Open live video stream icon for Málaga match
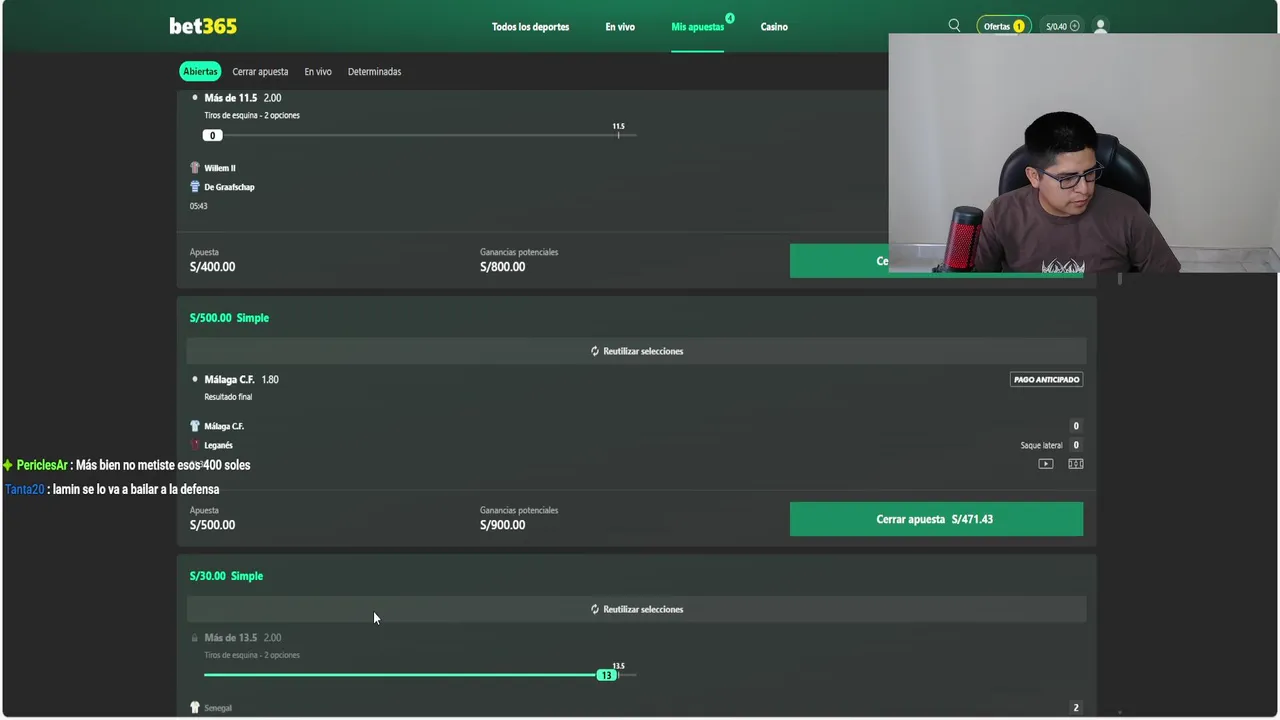Screen dimensions: 1280x720 1045,464
